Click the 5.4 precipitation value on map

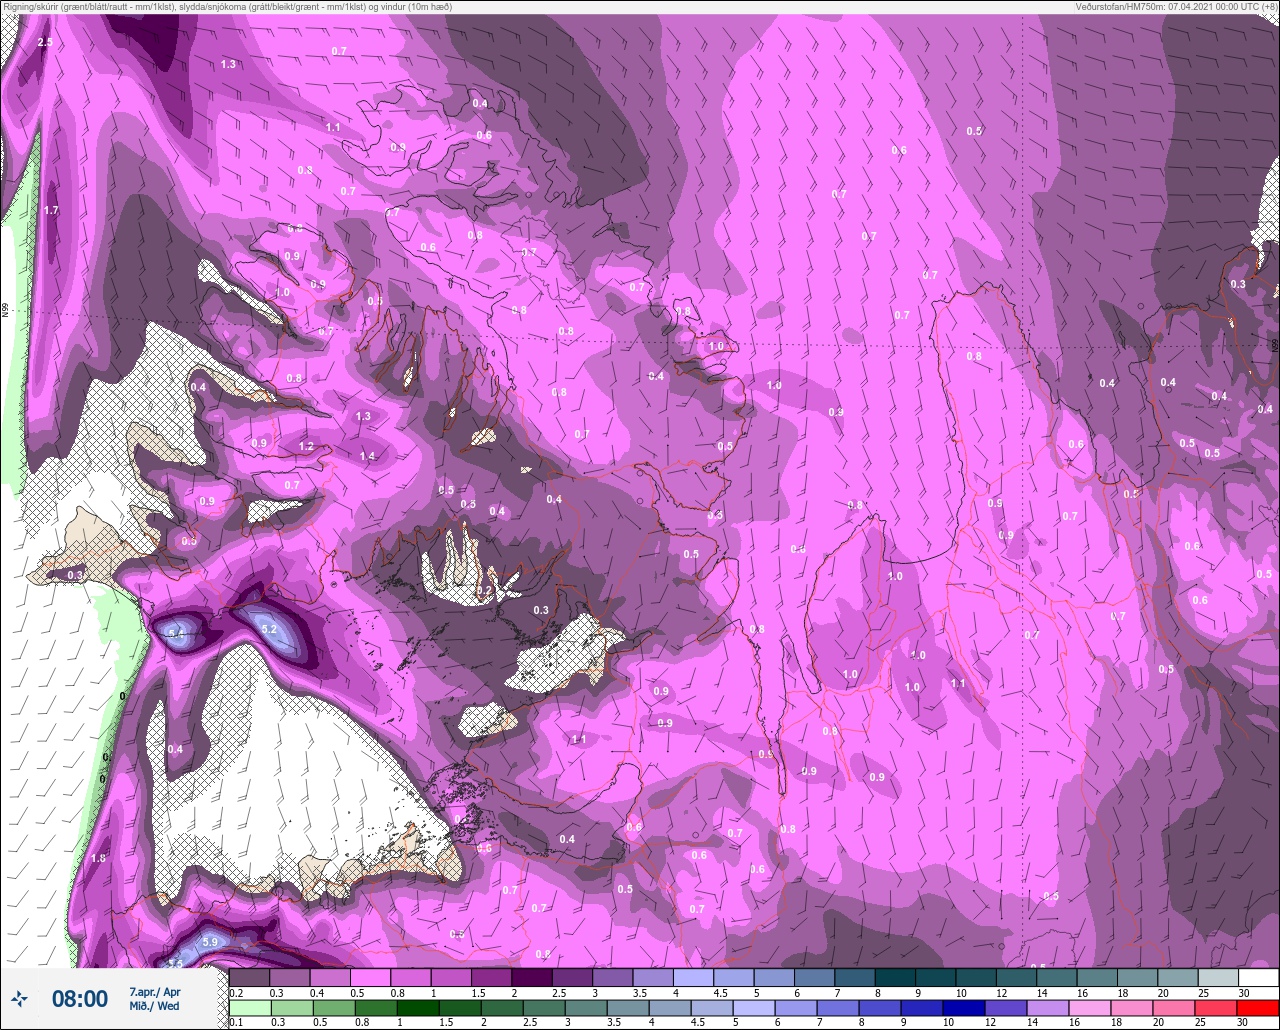177,634
